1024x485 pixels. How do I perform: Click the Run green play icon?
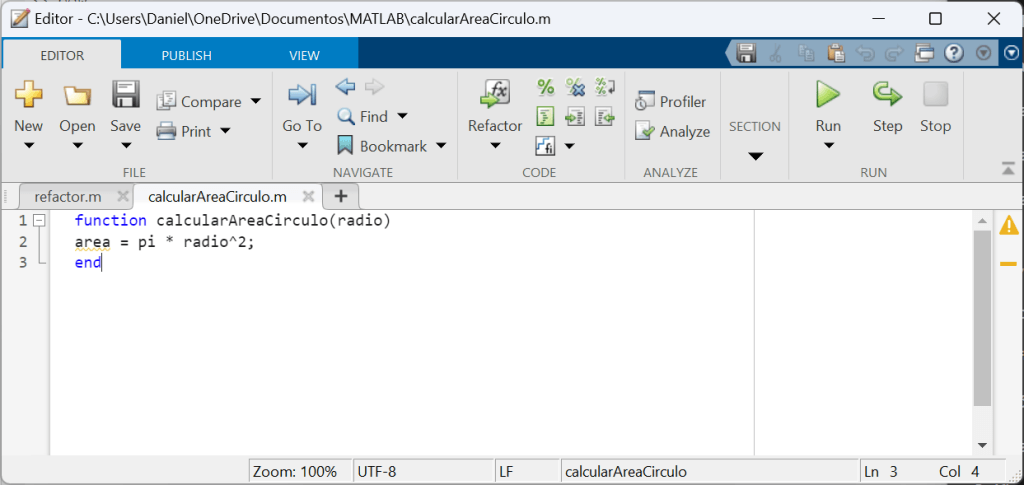[x=827, y=95]
